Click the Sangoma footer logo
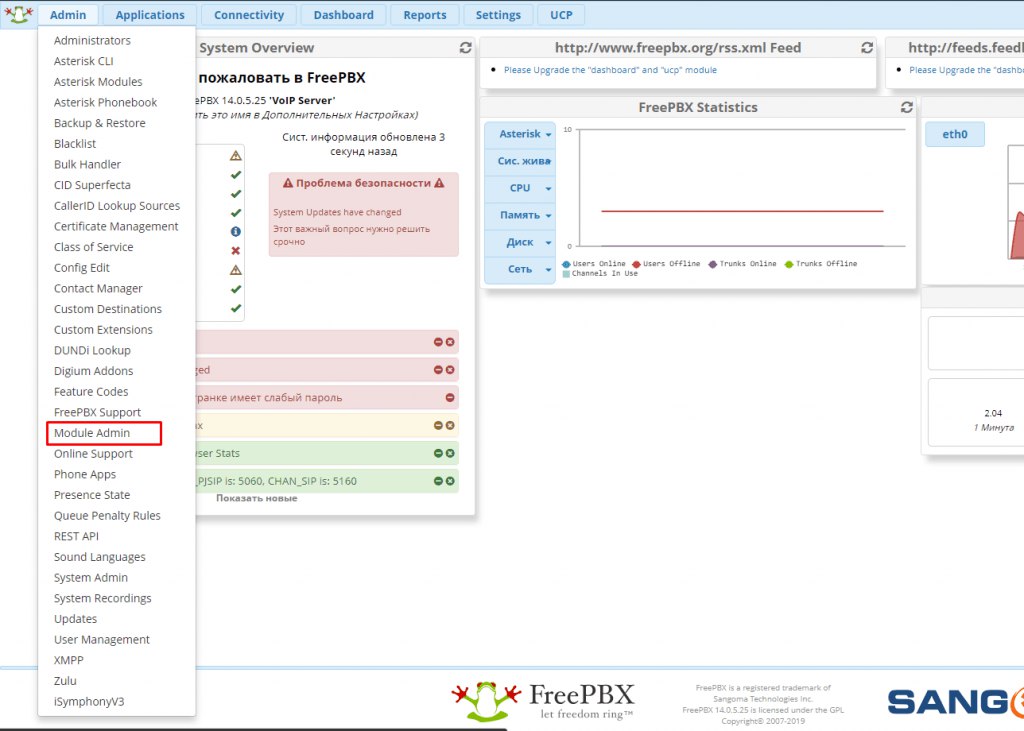The image size is (1024, 731). pyautogui.click(x=955, y=702)
